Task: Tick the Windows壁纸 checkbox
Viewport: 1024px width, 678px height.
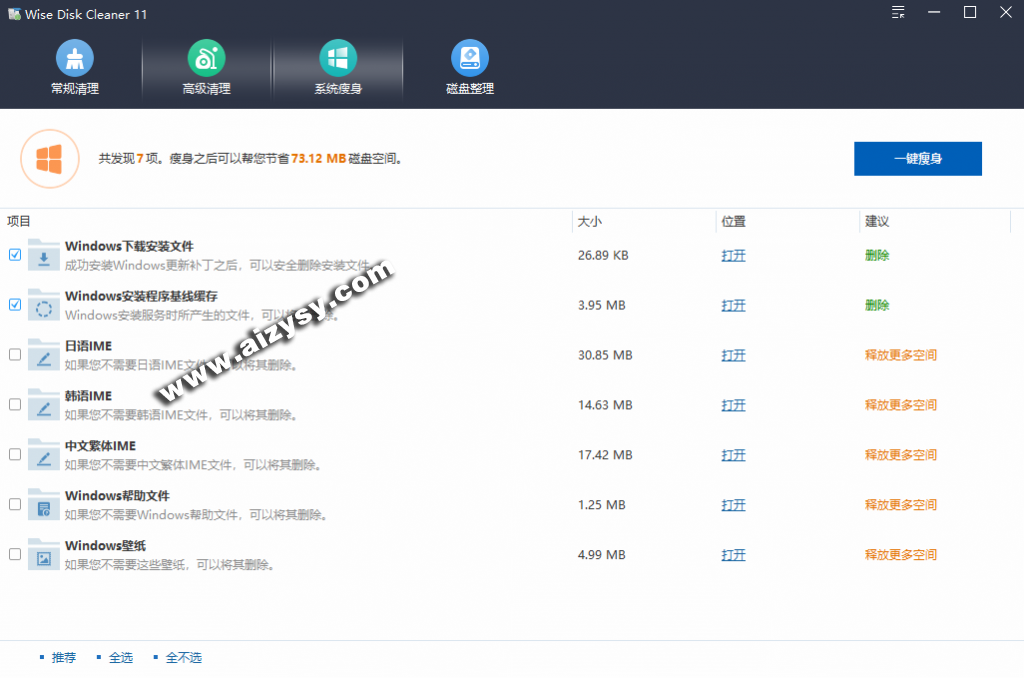Action: tap(15, 554)
